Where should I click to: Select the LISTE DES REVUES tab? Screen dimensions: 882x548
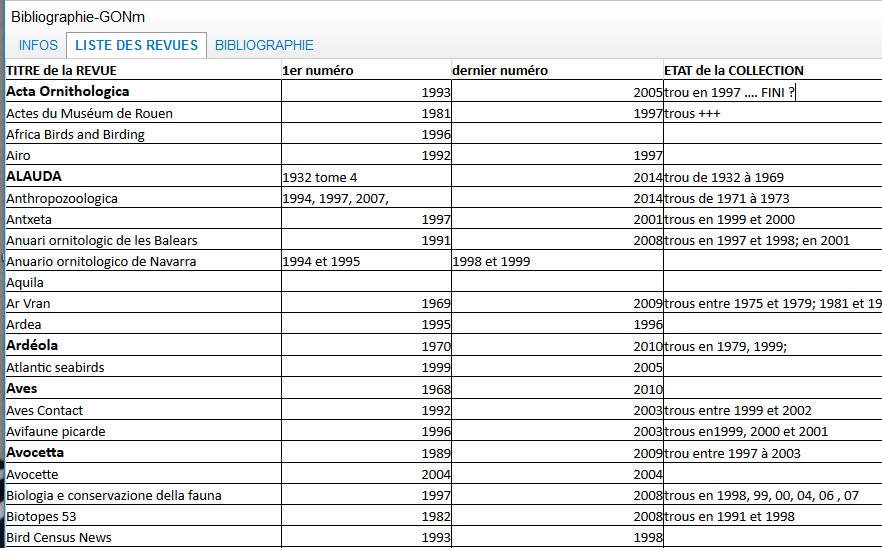(x=137, y=45)
